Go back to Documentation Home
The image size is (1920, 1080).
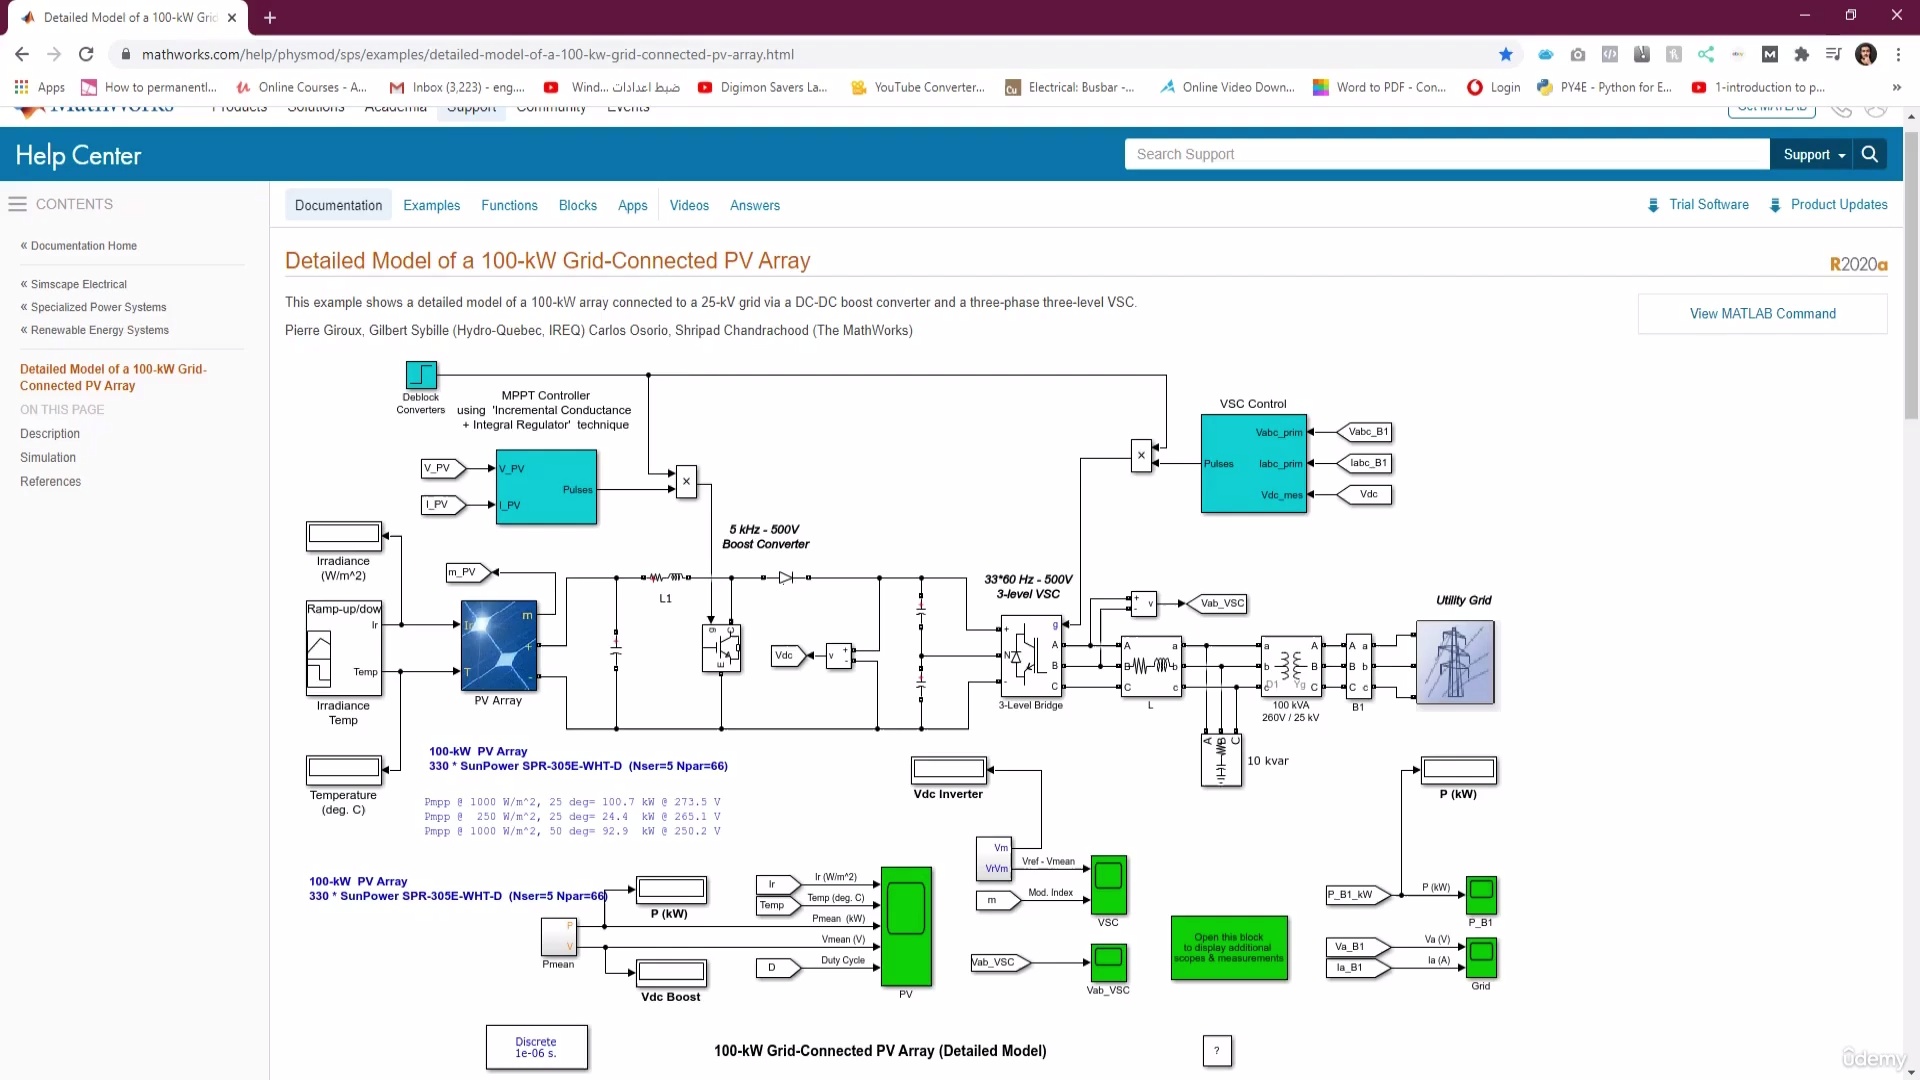point(83,246)
